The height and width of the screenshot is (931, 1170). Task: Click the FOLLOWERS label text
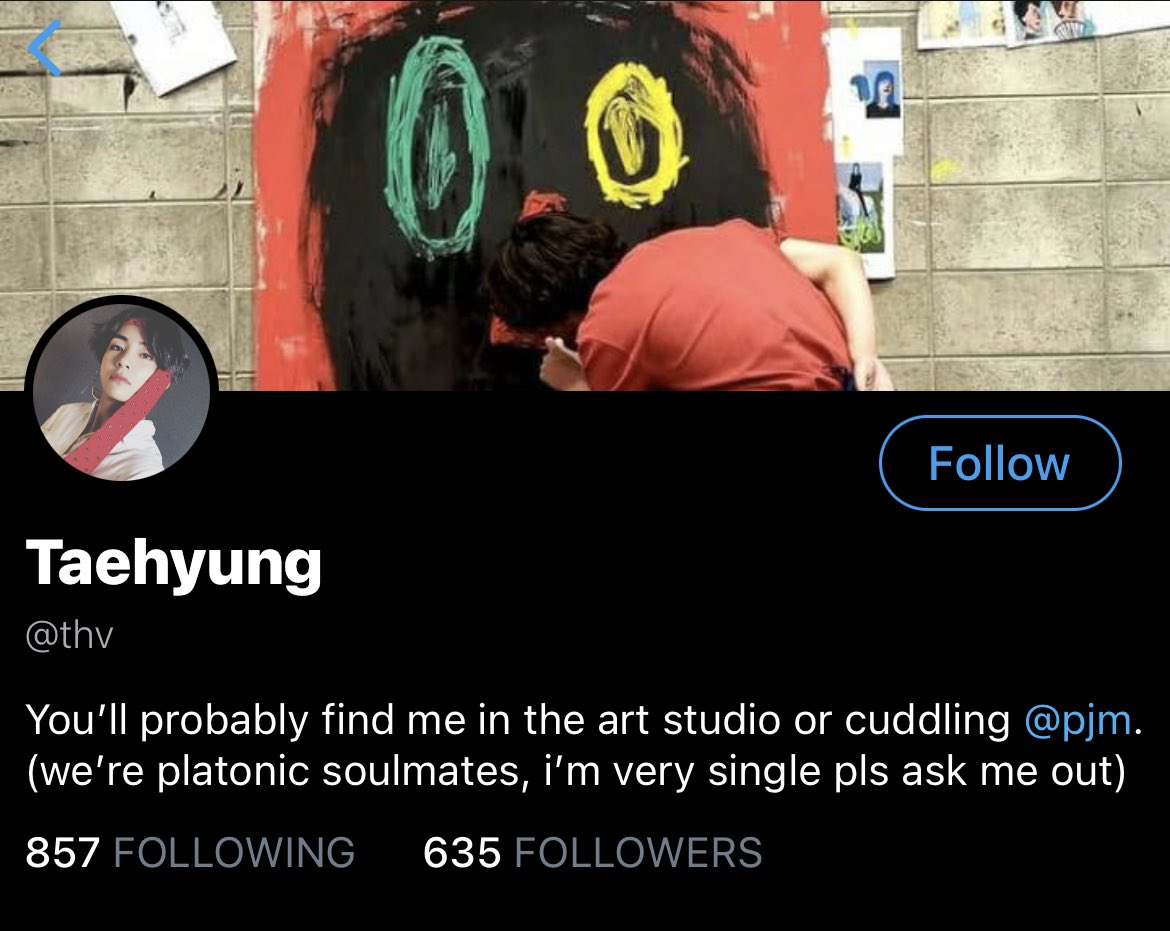coord(639,852)
